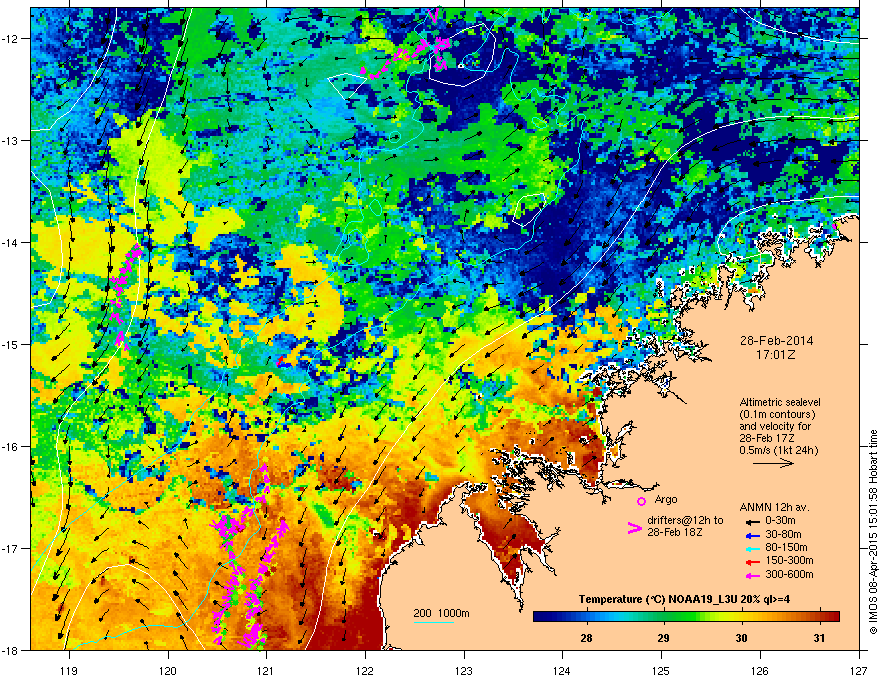Click the IMOS copyright timestamp text
Screen dimensions: 880x680
pos(873,532)
